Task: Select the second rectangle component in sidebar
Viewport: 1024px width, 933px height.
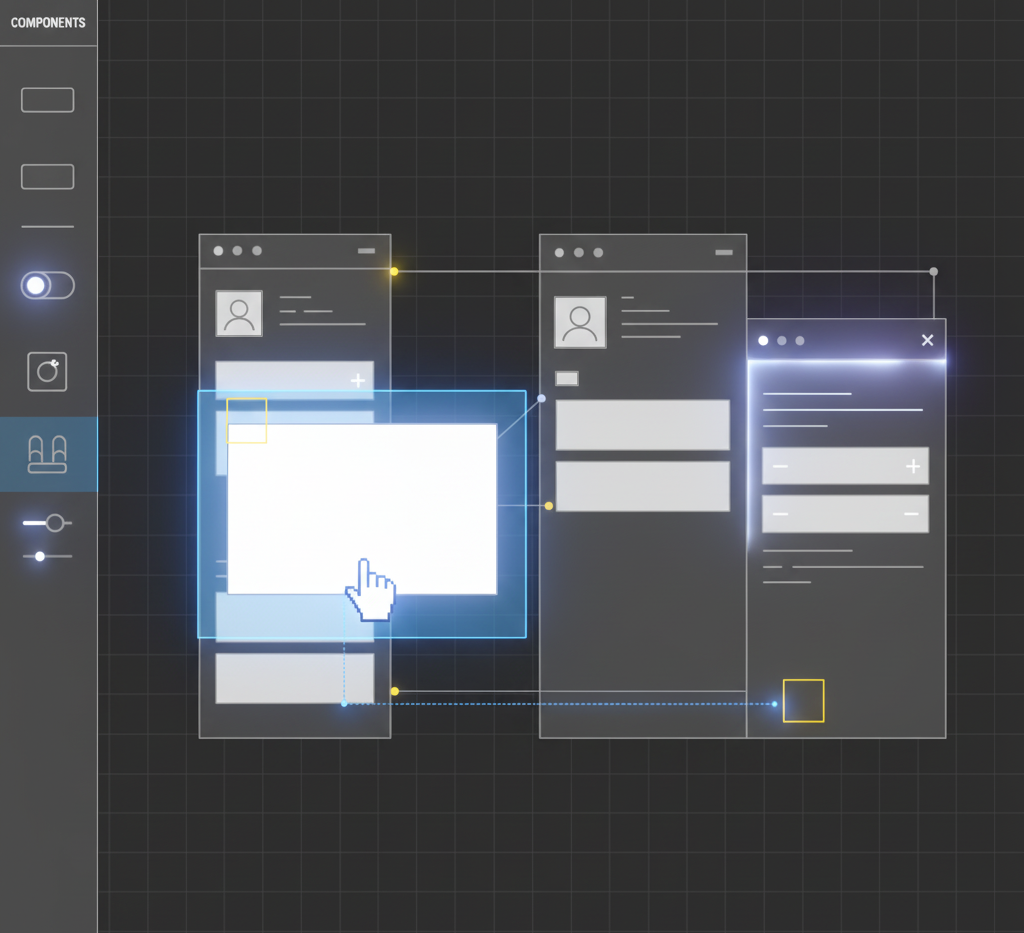Action: tap(47, 177)
